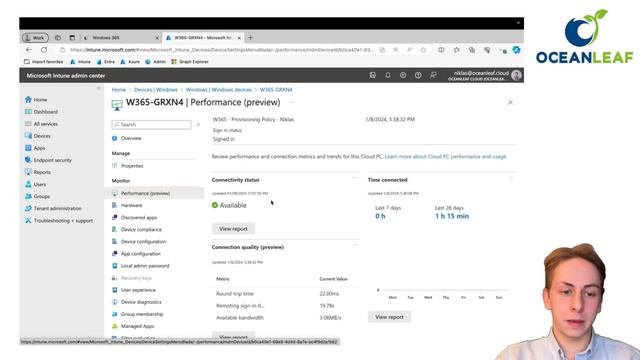The width and height of the screenshot is (640, 360).
Task: Click Windows | Windows devices breadcrumb
Action: (x=218, y=90)
